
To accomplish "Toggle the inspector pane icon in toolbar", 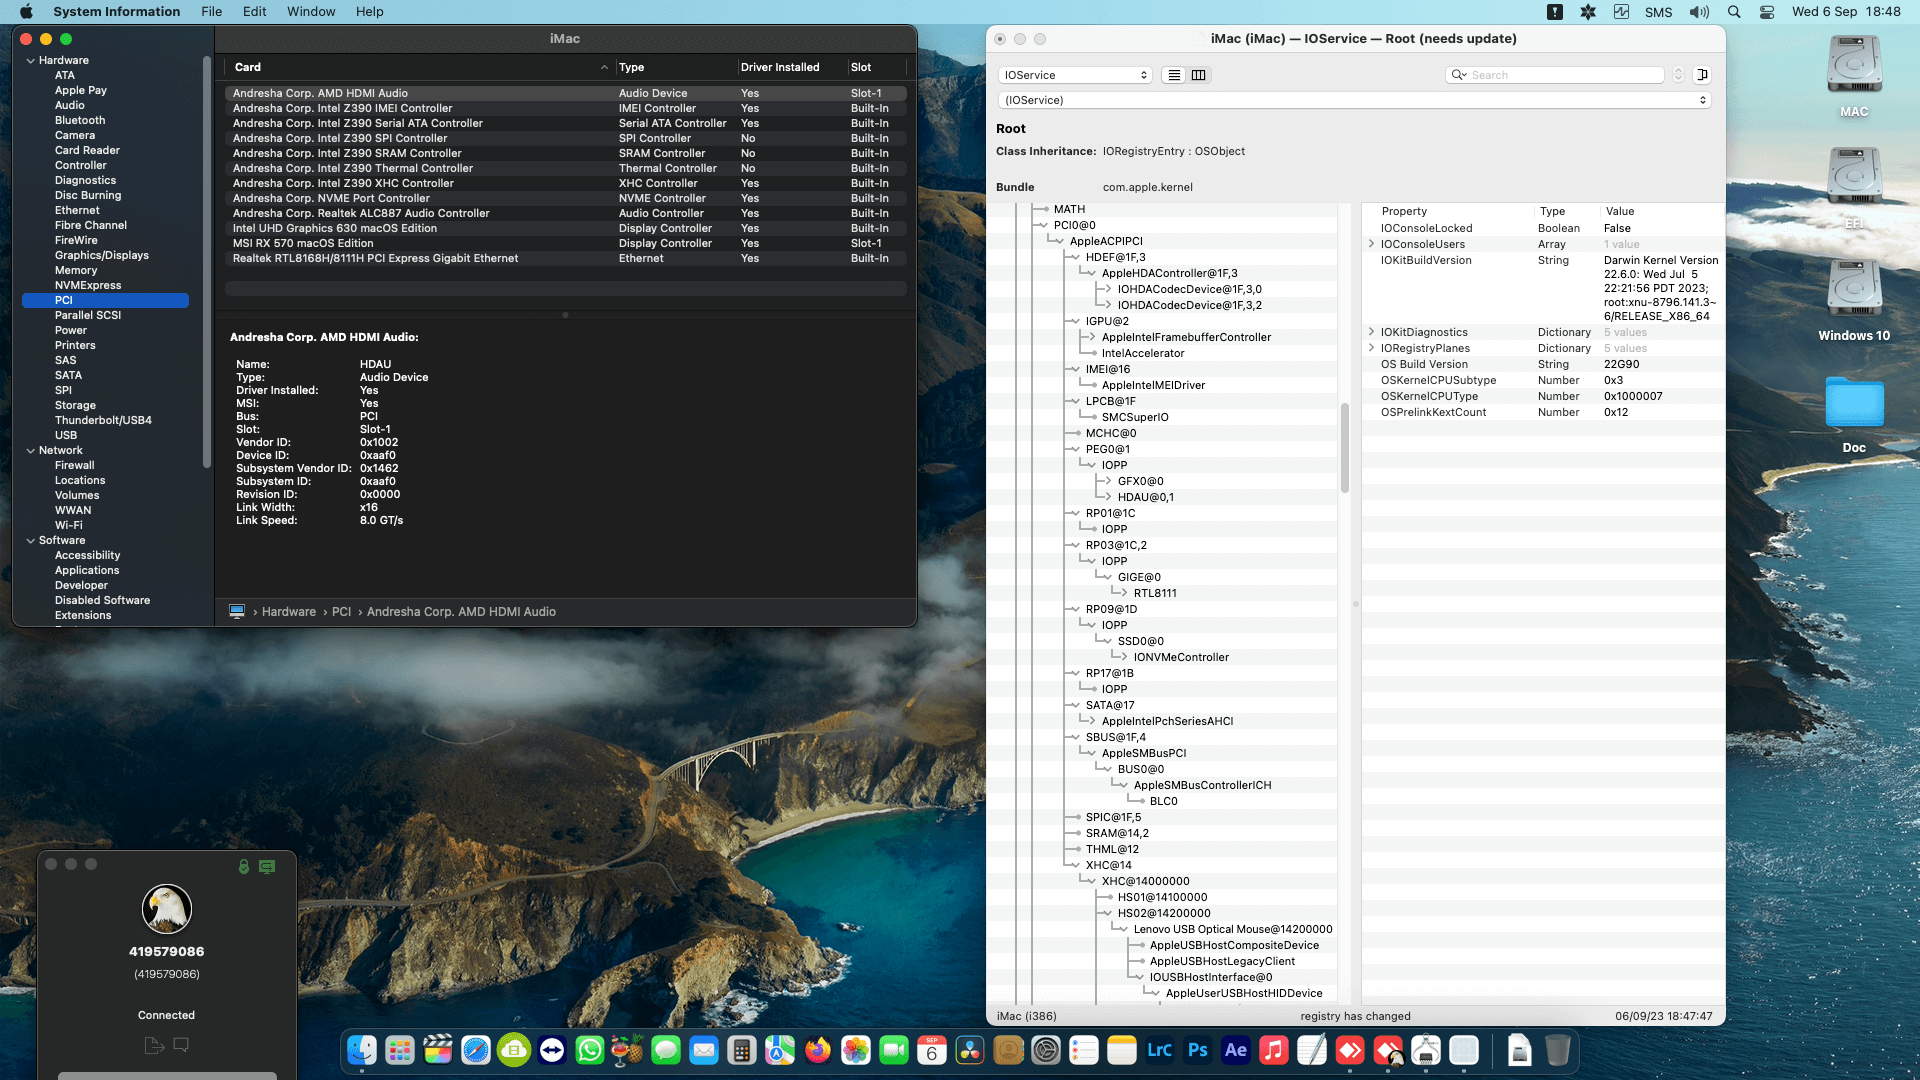I will pos(1703,75).
